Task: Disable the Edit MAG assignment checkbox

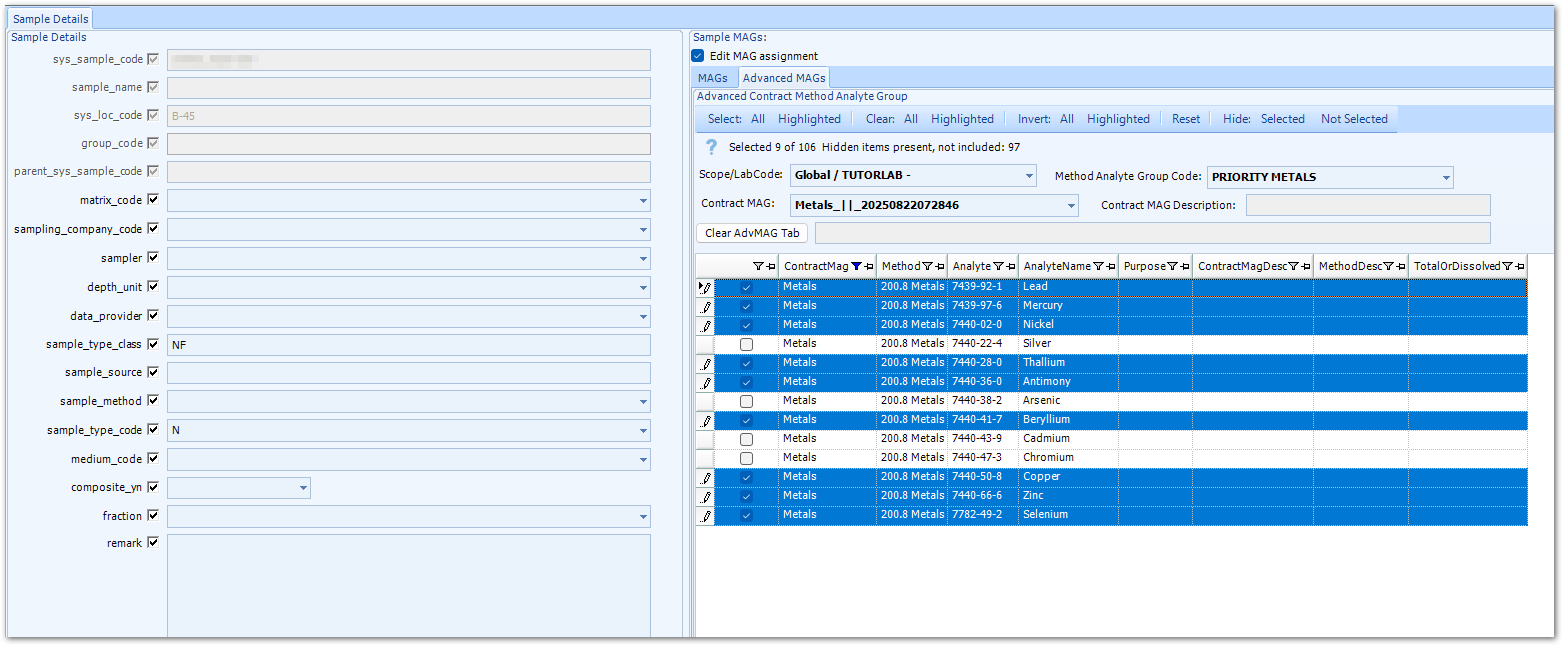Action: tap(696, 55)
